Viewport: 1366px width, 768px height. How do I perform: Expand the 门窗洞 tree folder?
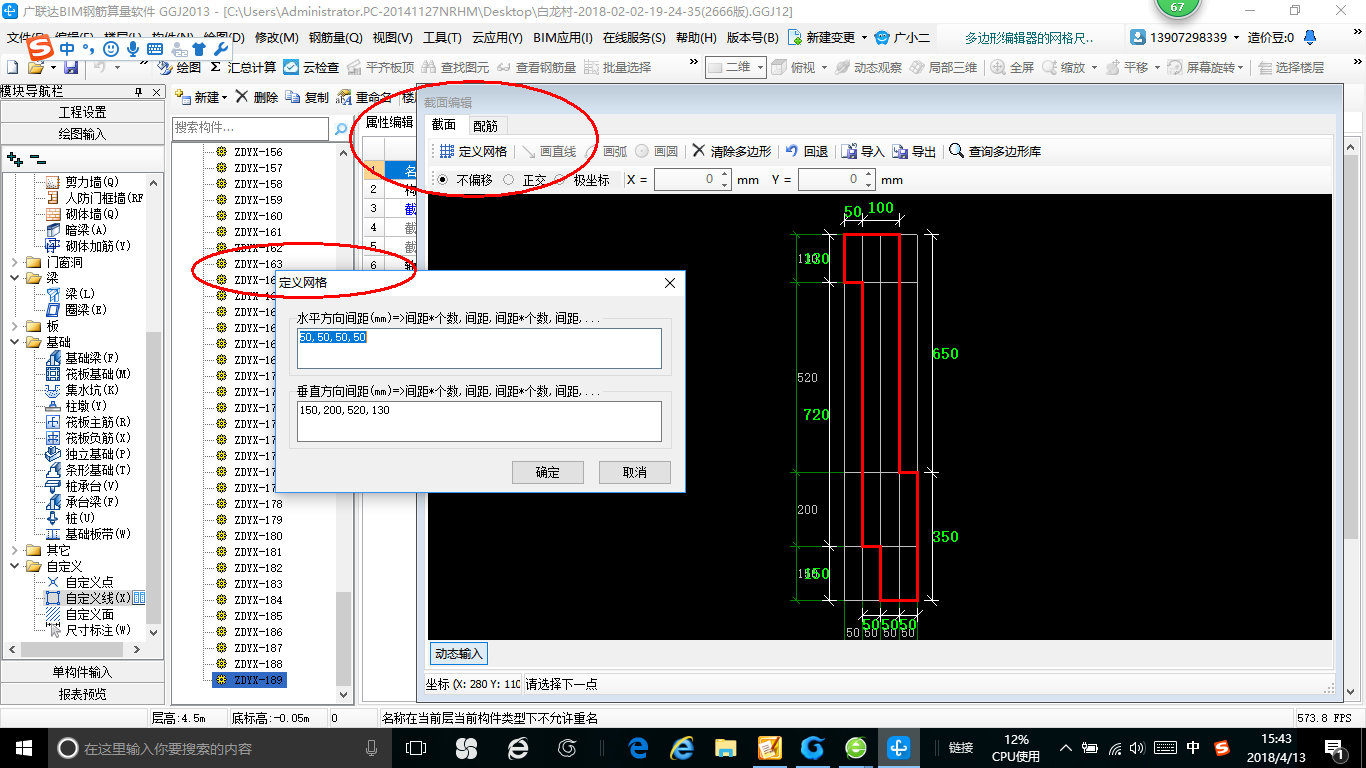(13, 262)
